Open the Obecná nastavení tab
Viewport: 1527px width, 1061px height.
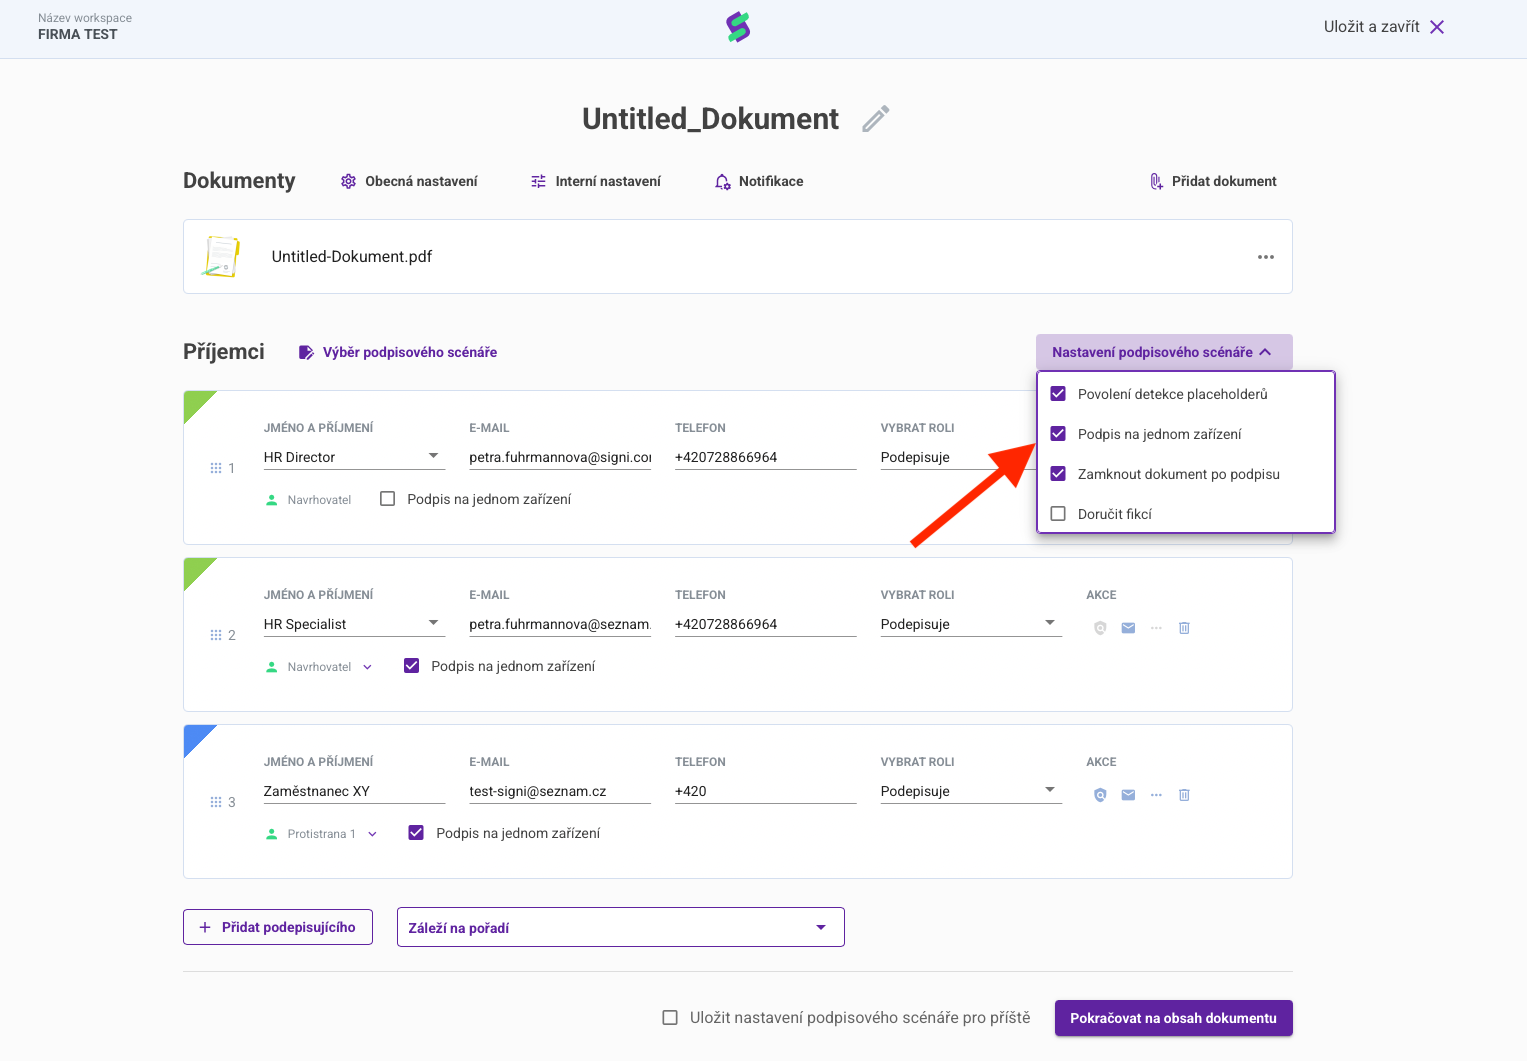point(409,181)
